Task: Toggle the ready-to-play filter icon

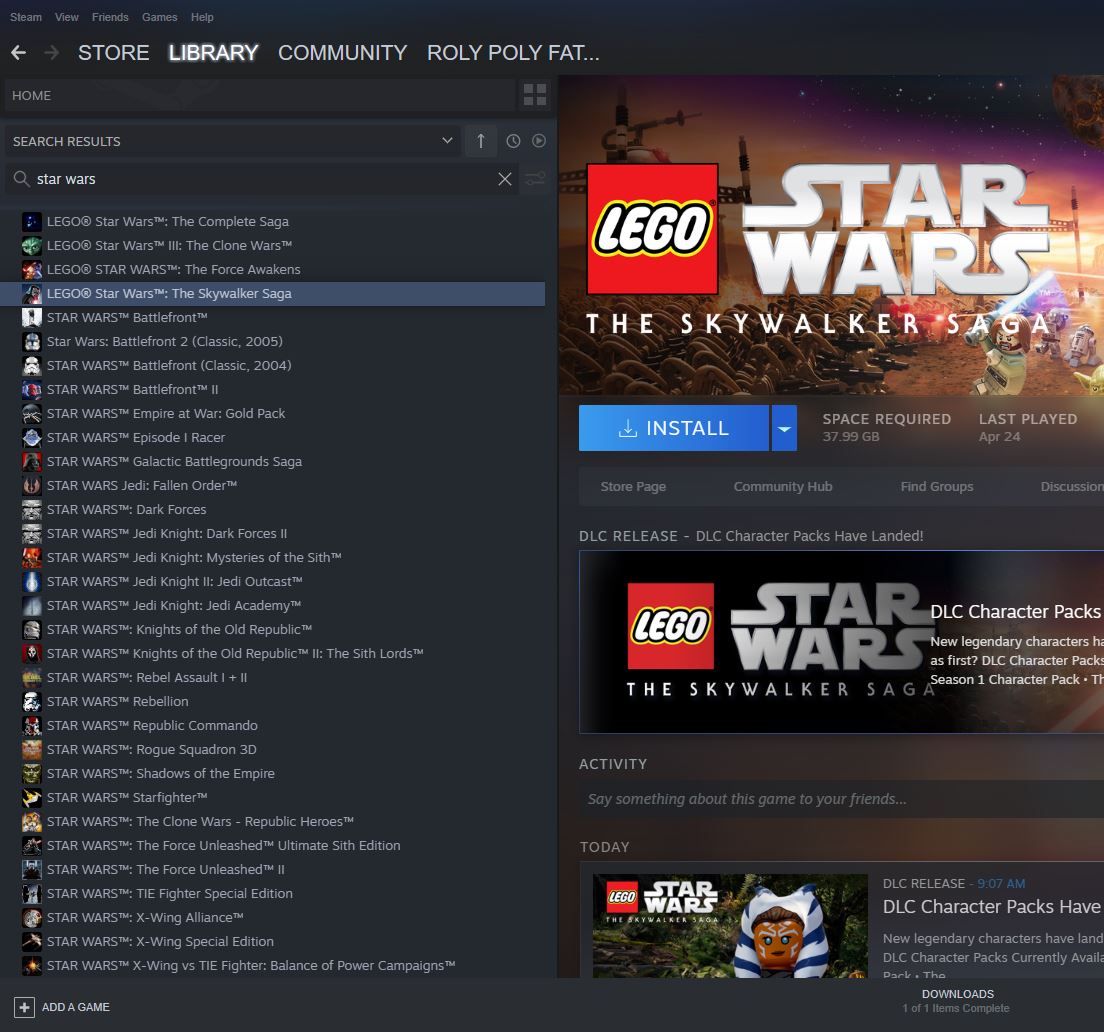Action: 539,141
